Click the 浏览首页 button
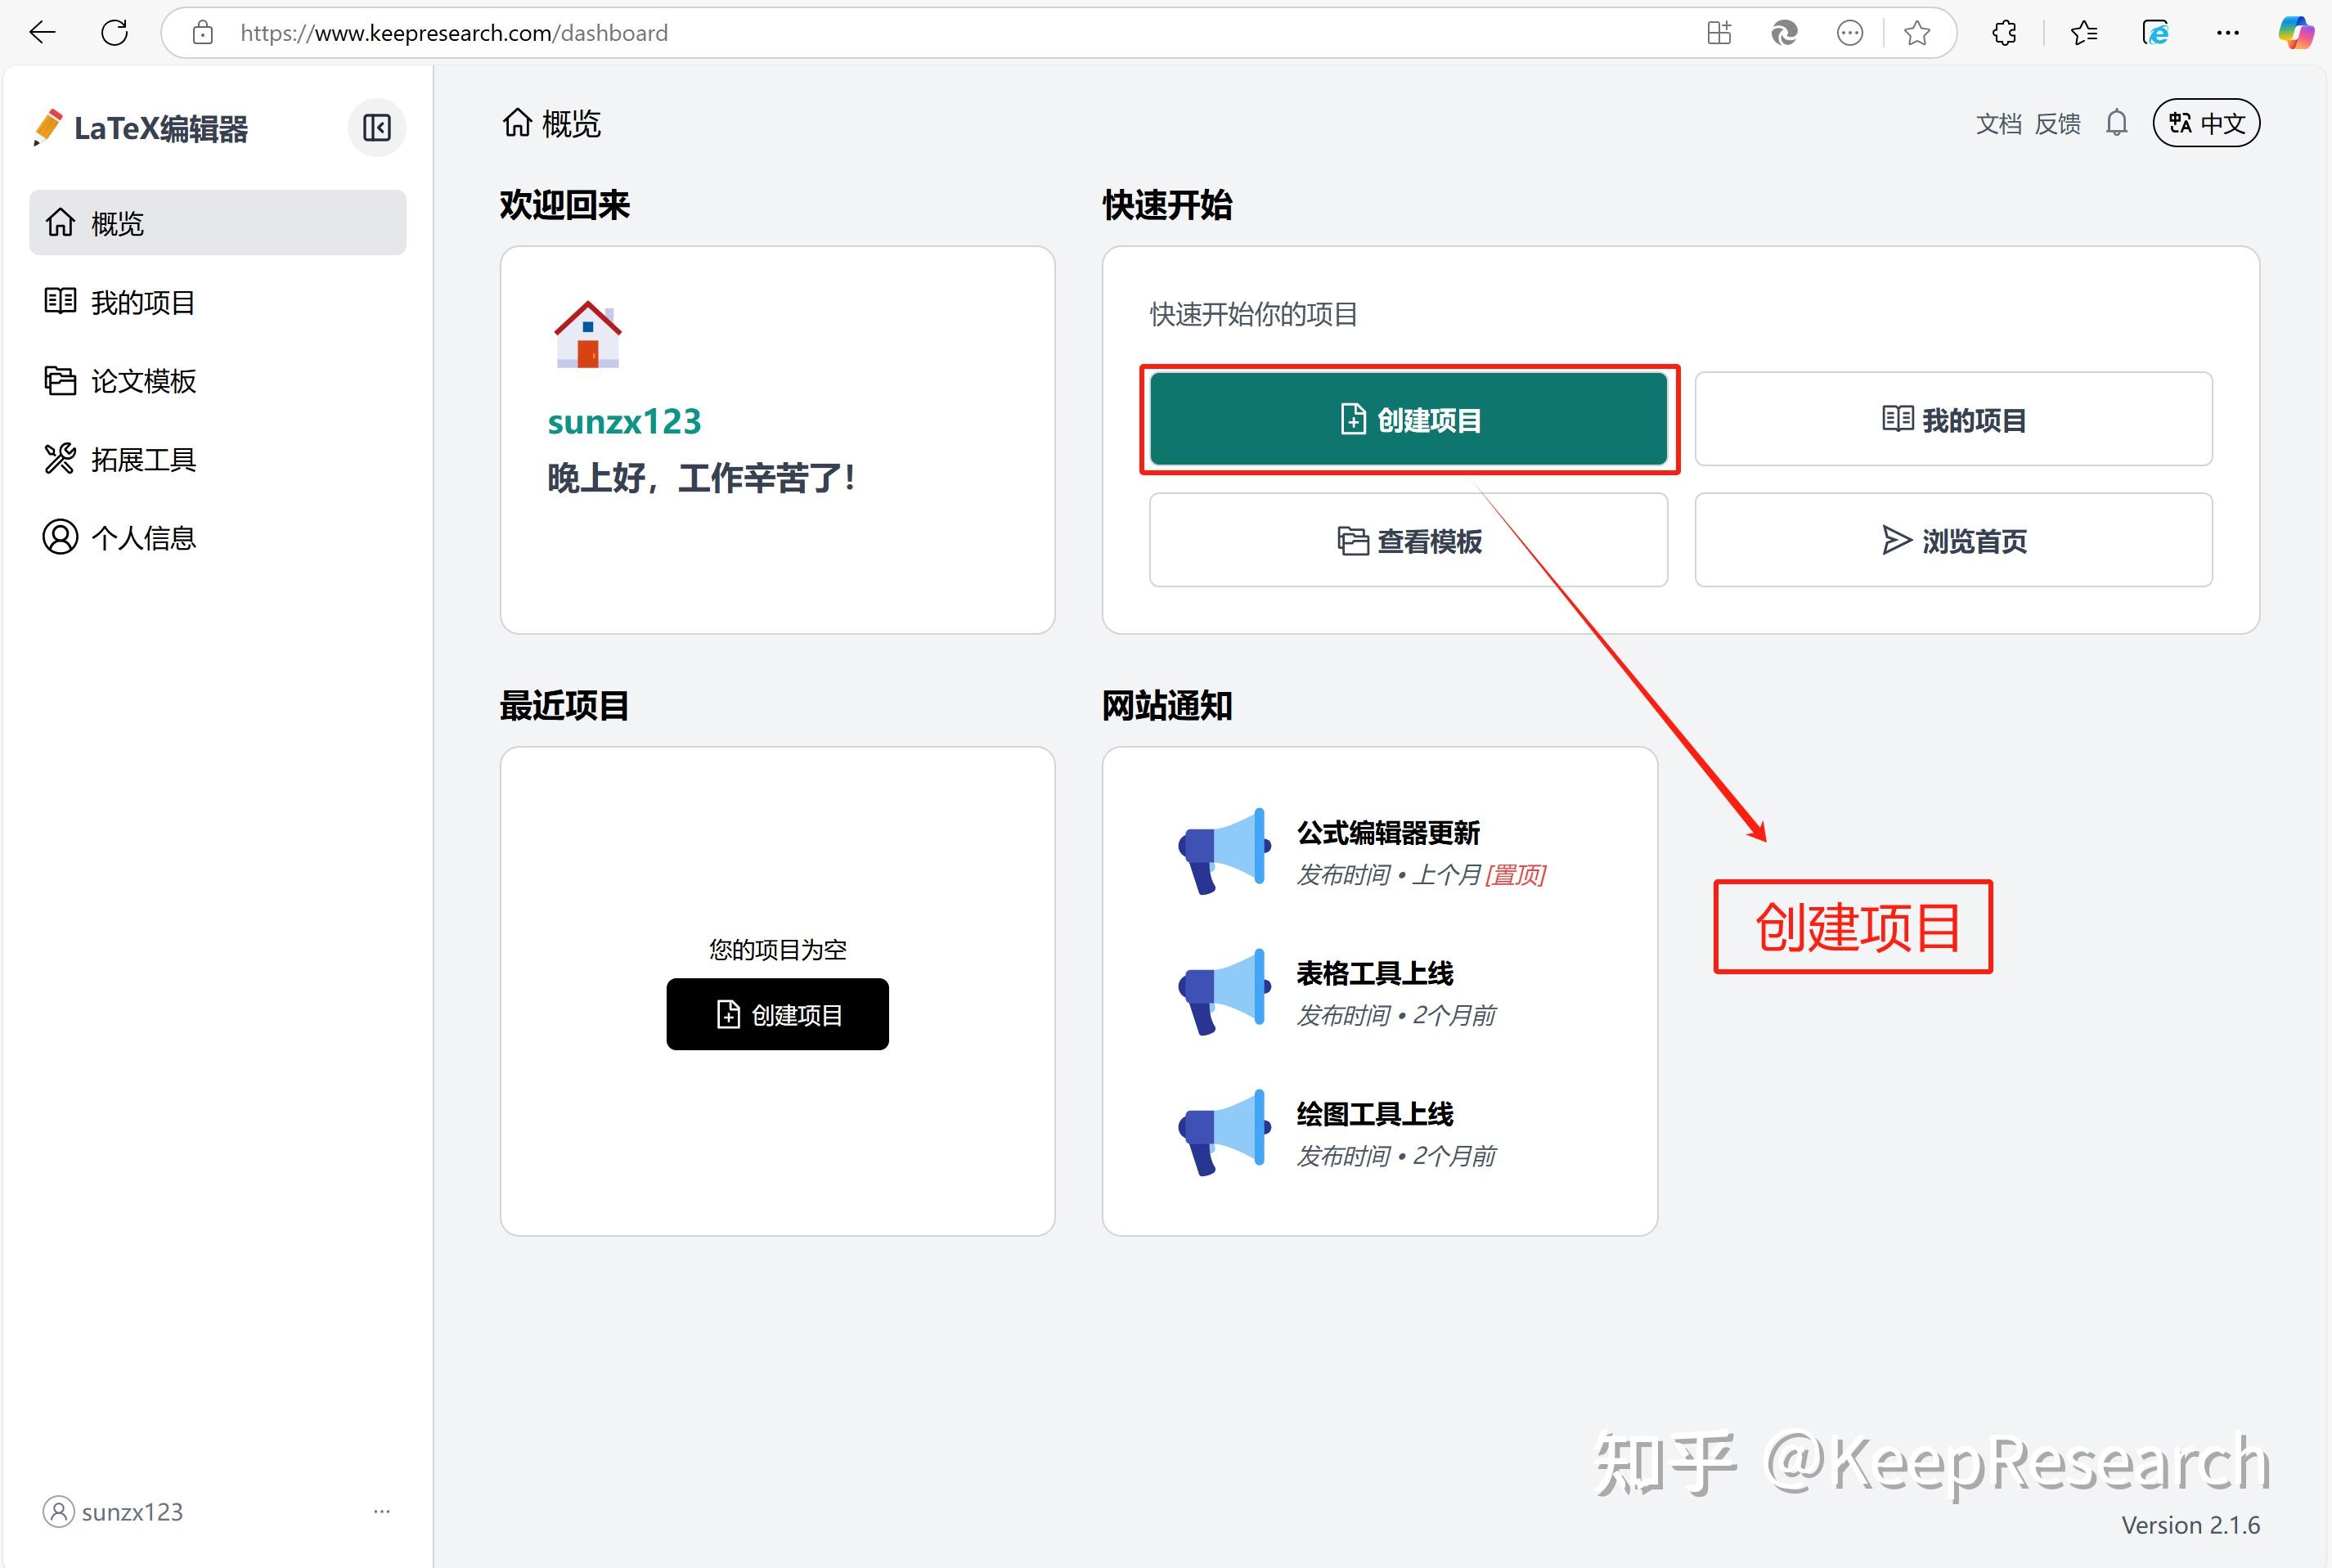The height and width of the screenshot is (1568, 2332). click(1953, 541)
